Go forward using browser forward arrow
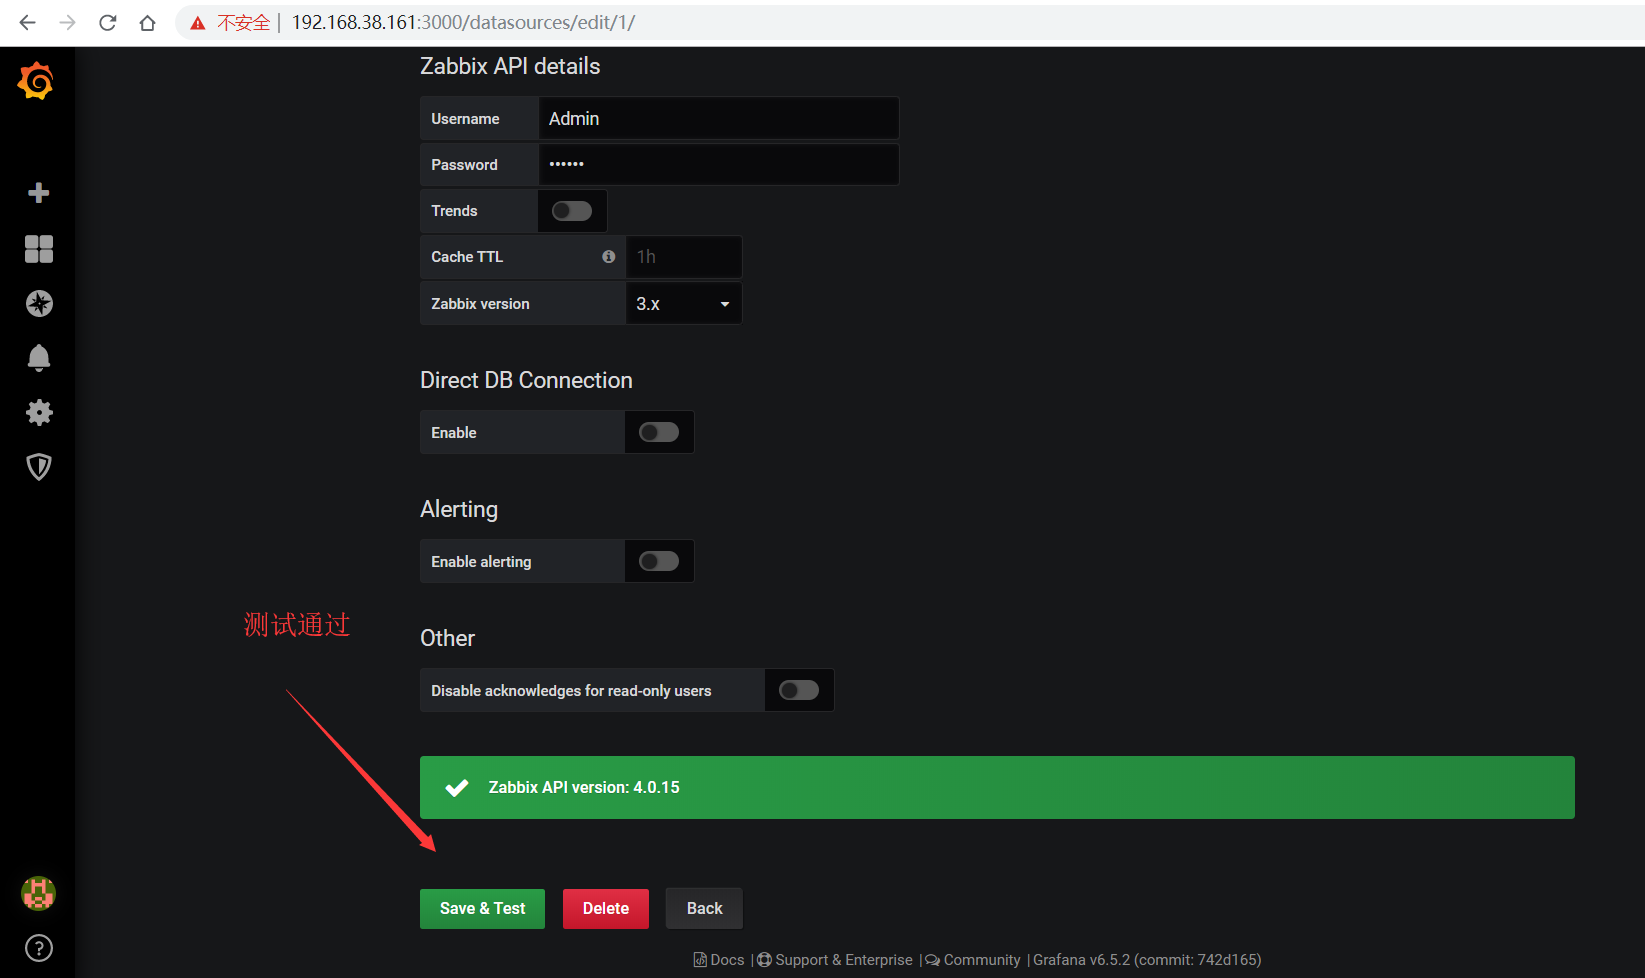1645x978 pixels. (67, 22)
